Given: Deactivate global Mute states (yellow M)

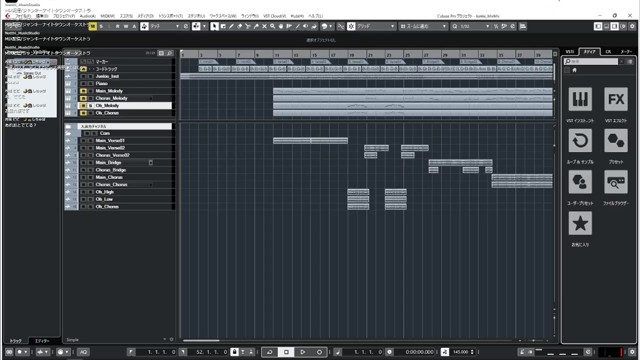Looking at the screenshot, I should click(x=93, y=26).
